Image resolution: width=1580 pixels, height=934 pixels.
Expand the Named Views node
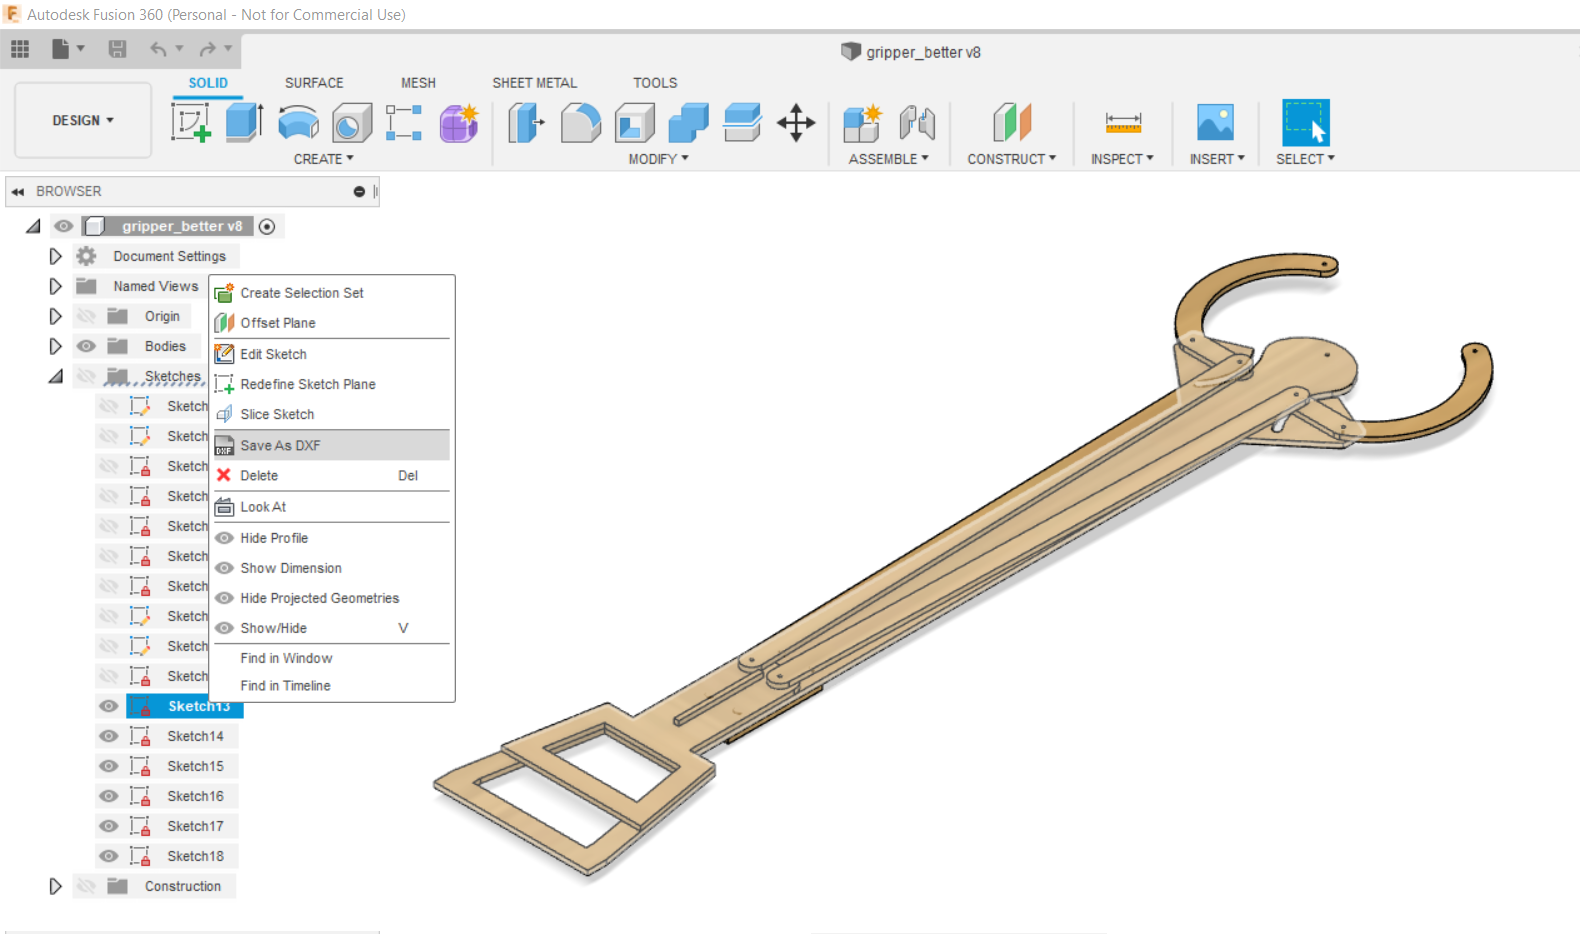click(x=55, y=286)
